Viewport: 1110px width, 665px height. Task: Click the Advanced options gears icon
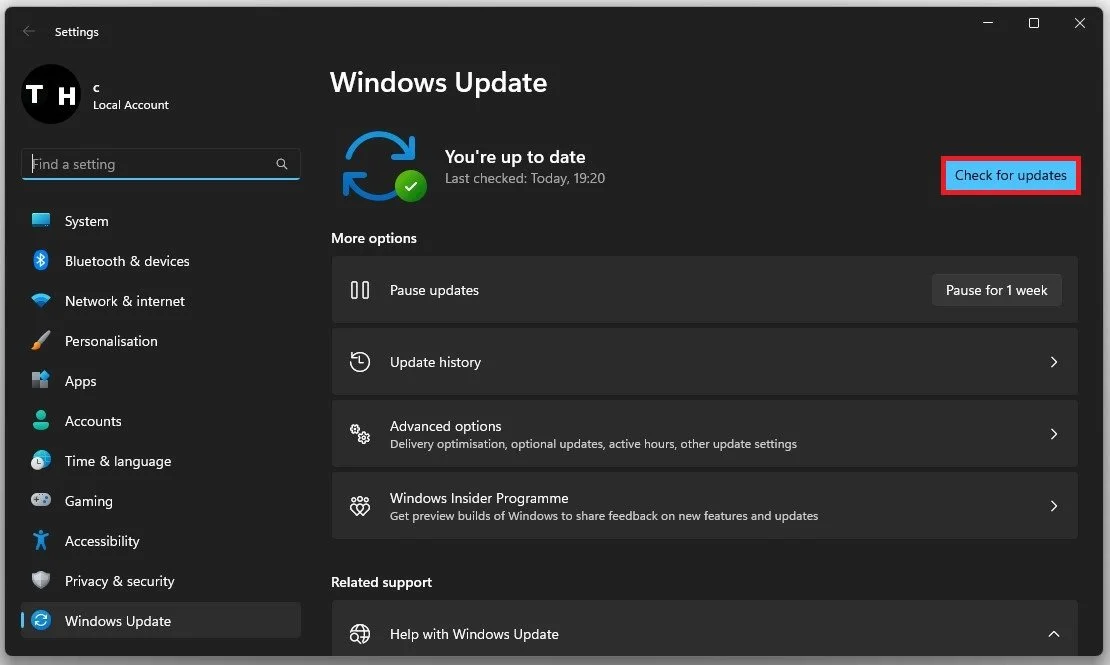point(360,433)
